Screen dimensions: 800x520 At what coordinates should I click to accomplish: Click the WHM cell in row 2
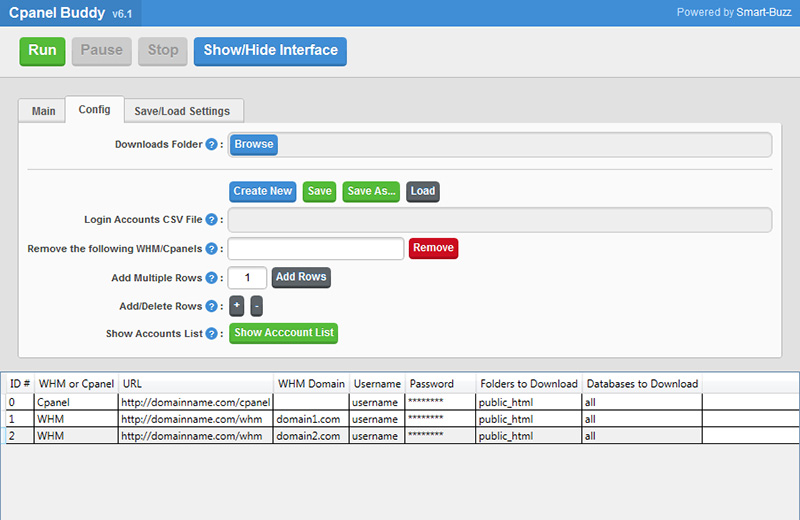76,436
